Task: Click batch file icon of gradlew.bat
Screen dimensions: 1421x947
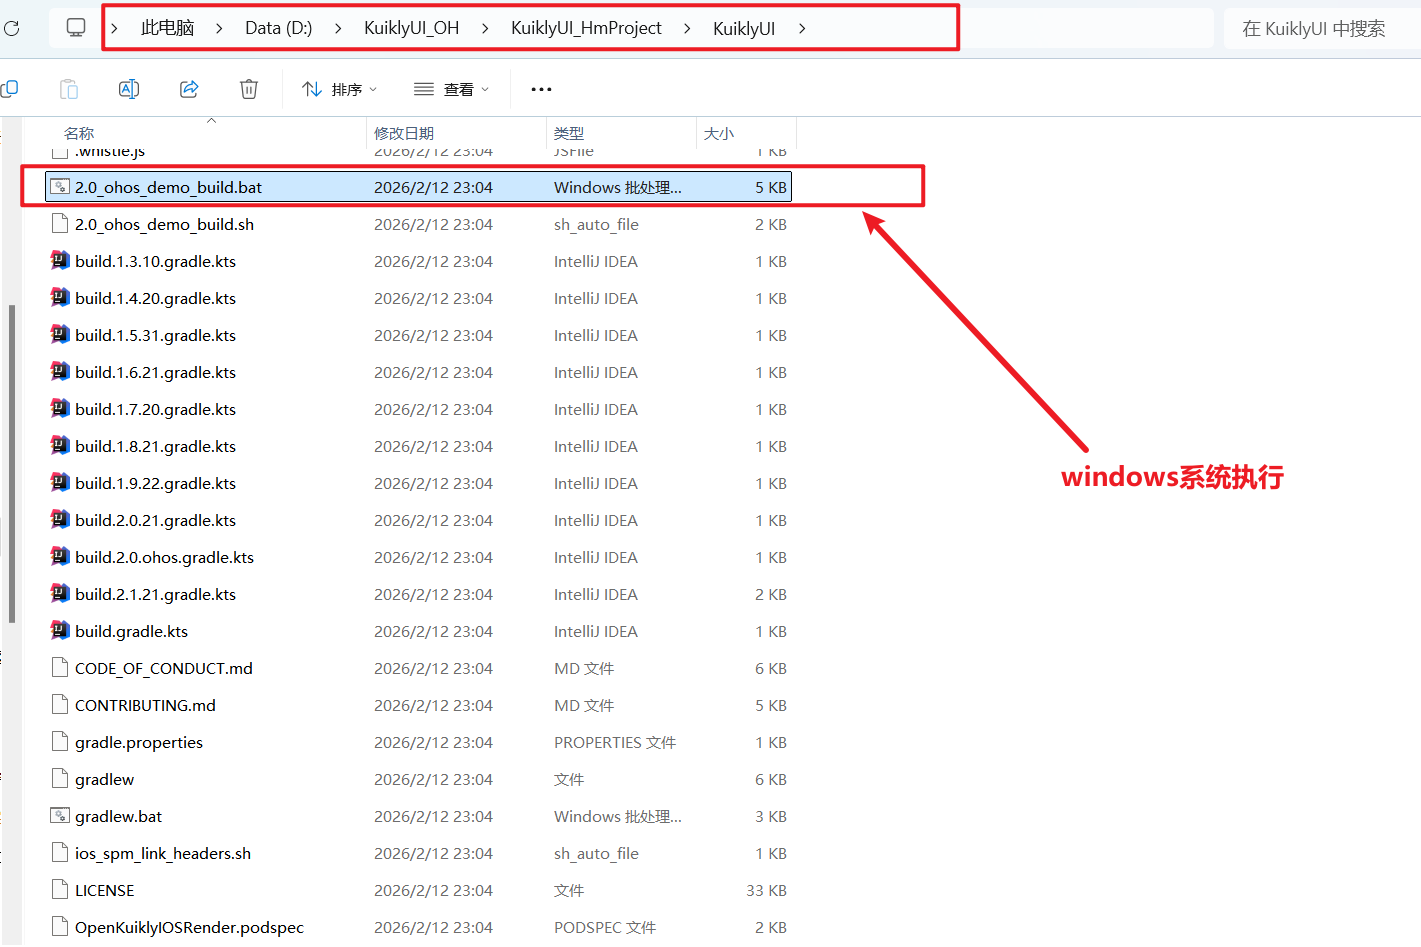Action: [60, 816]
